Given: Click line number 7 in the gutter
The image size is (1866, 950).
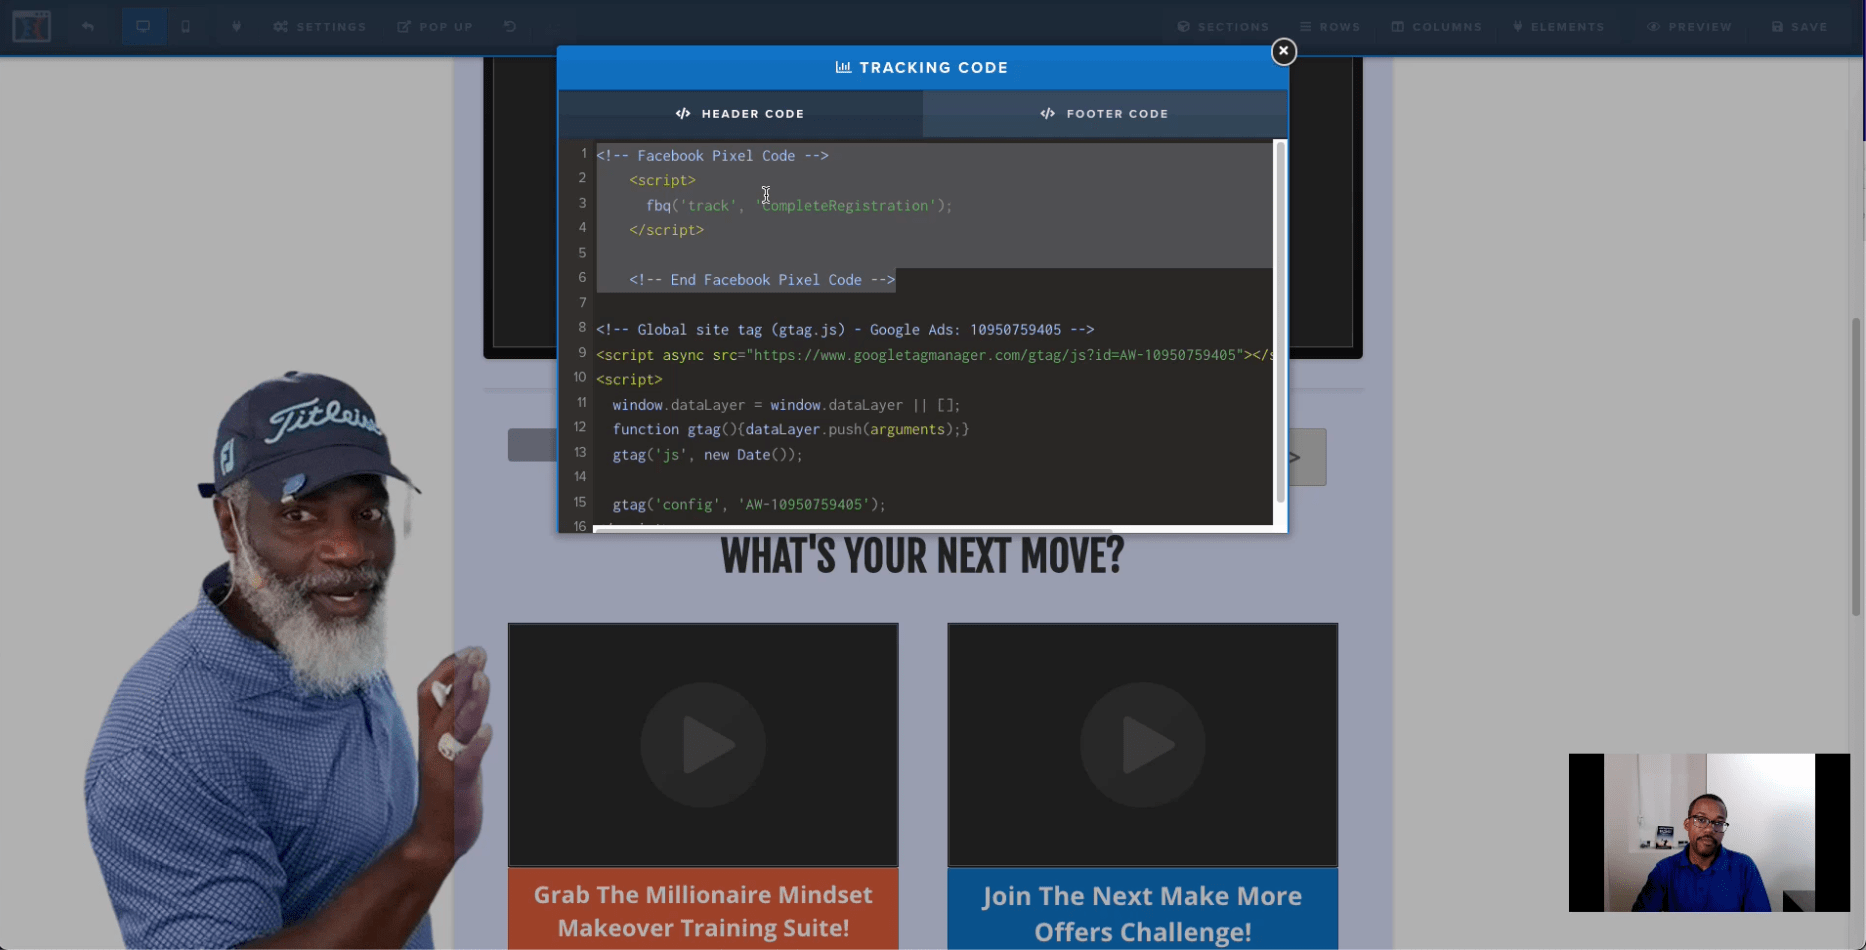Looking at the screenshot, I should pyautogui.click(x=582, y=303).
